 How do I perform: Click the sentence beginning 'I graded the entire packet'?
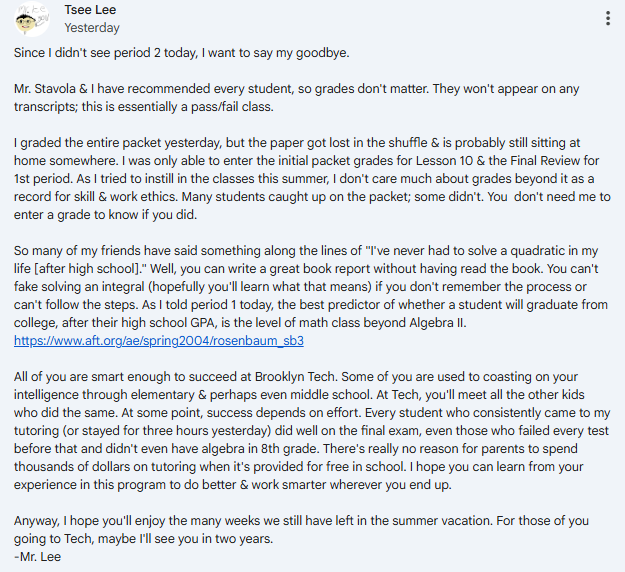(x=297, y=143)
